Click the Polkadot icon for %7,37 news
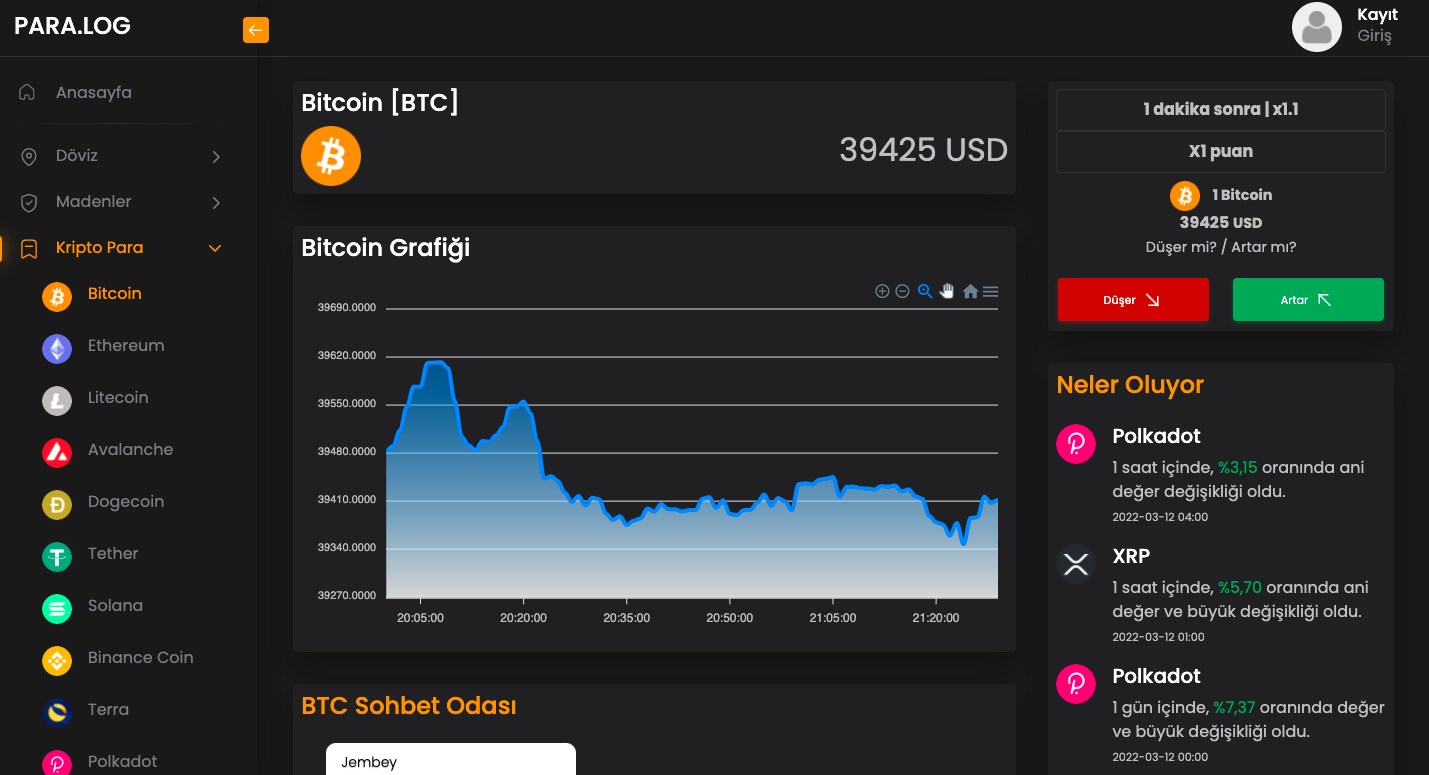The height and width of the screenshot is (775, 1429). click(1076, 683)
